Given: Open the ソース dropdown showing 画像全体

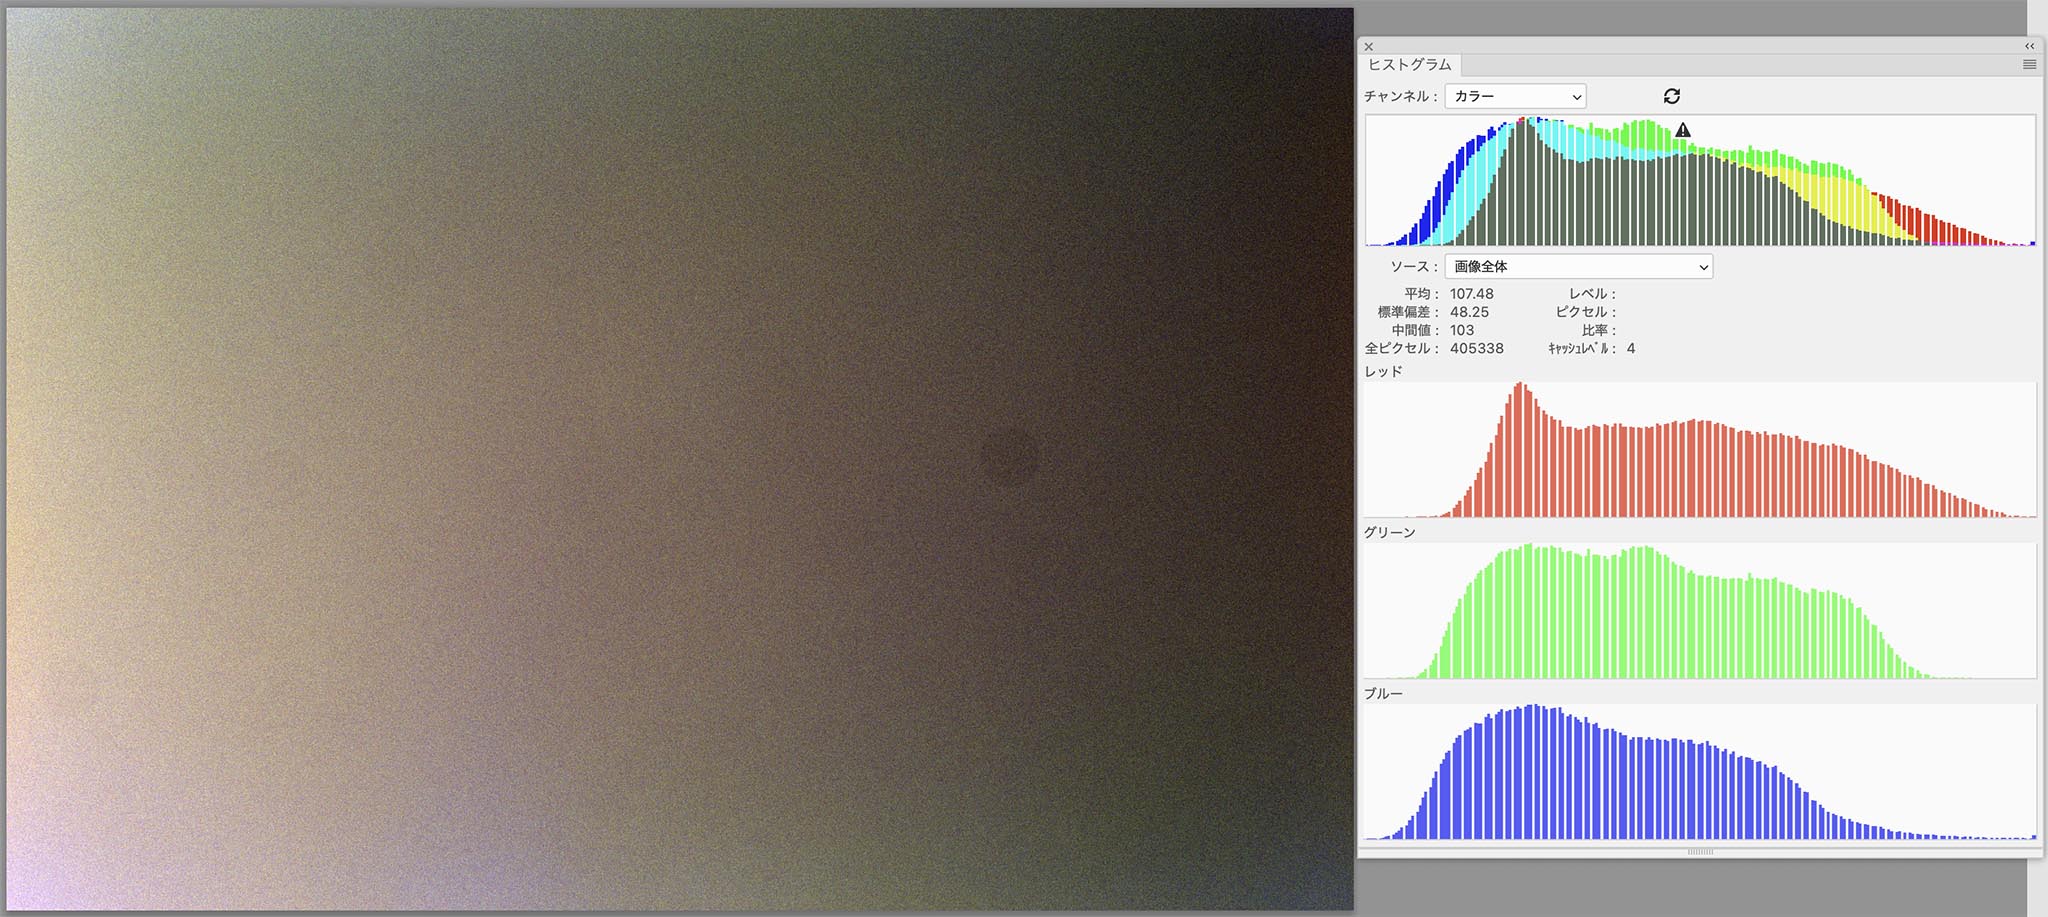Looking at the screenshot, I should 1578,266.
